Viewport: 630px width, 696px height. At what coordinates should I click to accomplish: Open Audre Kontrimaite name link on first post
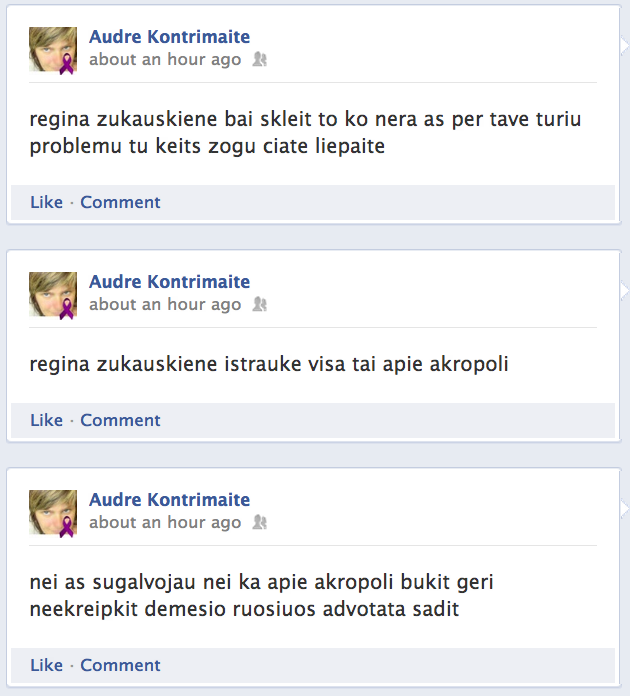pyautogui.click(x=170, y=37)
